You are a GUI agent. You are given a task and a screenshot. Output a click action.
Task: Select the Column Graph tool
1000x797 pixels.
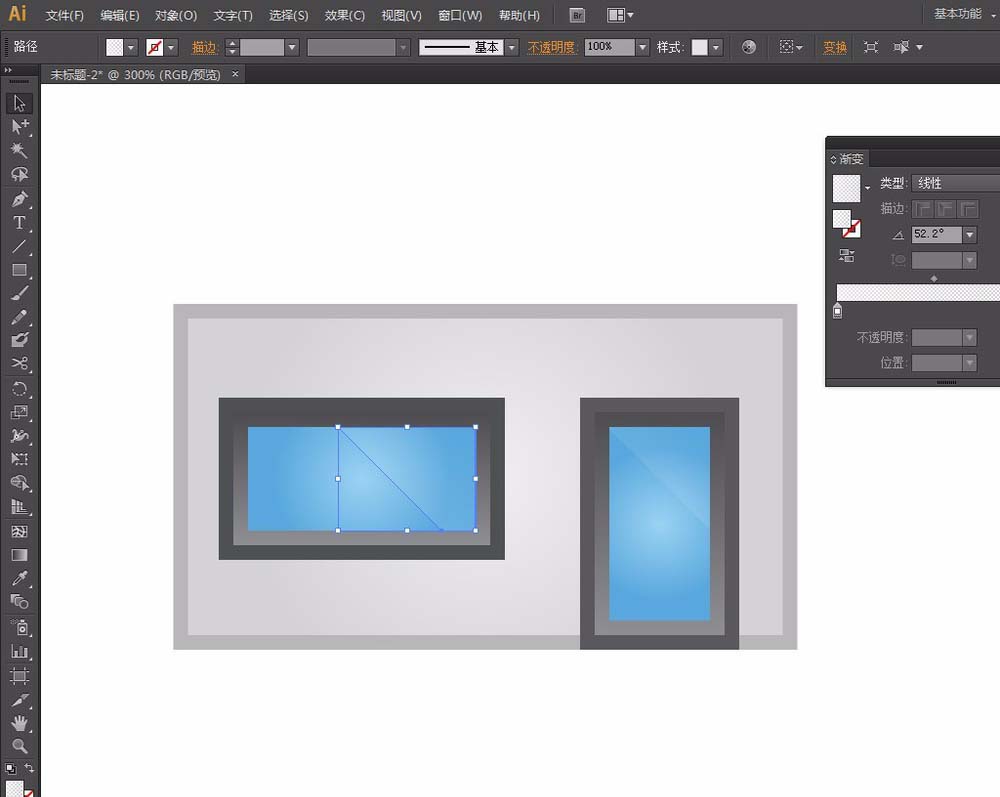[x=19, y=652]
